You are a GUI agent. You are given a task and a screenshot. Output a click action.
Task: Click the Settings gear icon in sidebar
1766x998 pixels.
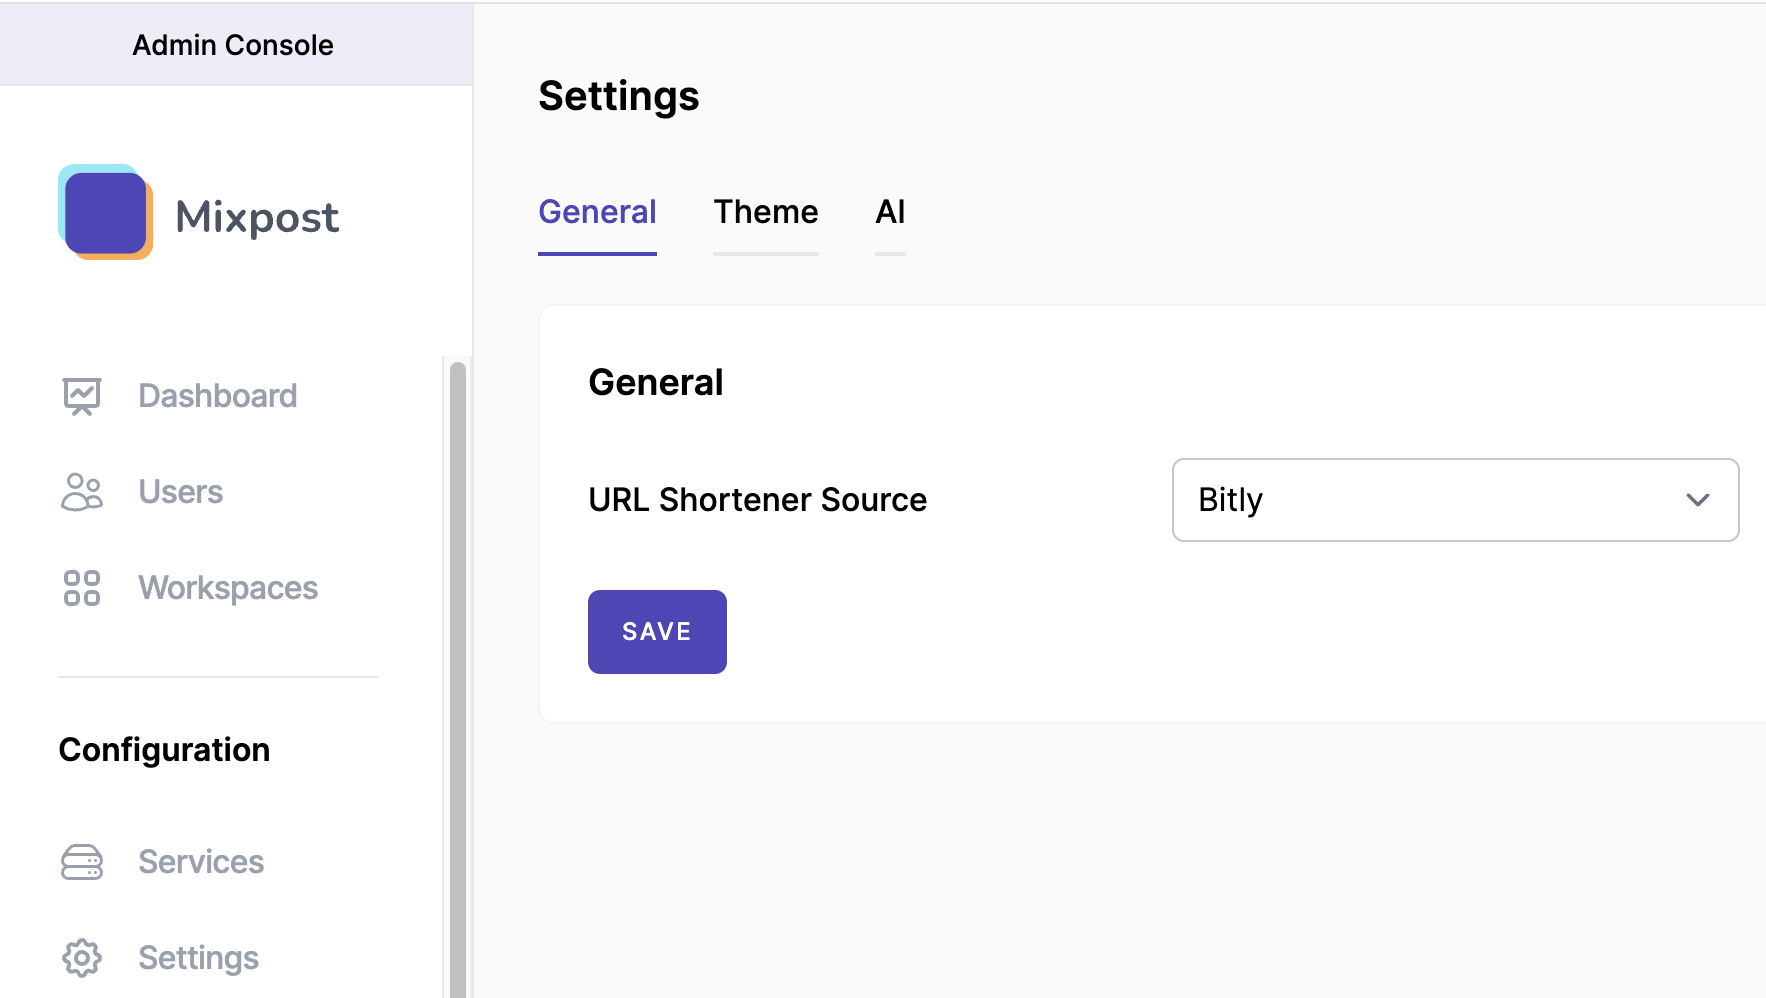tap(82, 958)
